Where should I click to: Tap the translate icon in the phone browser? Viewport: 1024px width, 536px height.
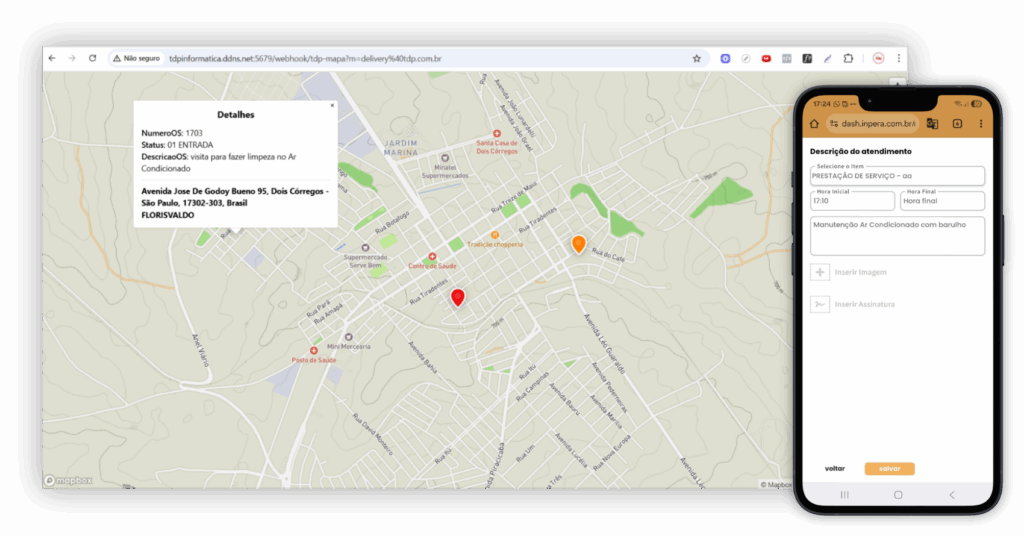(932, 124)
